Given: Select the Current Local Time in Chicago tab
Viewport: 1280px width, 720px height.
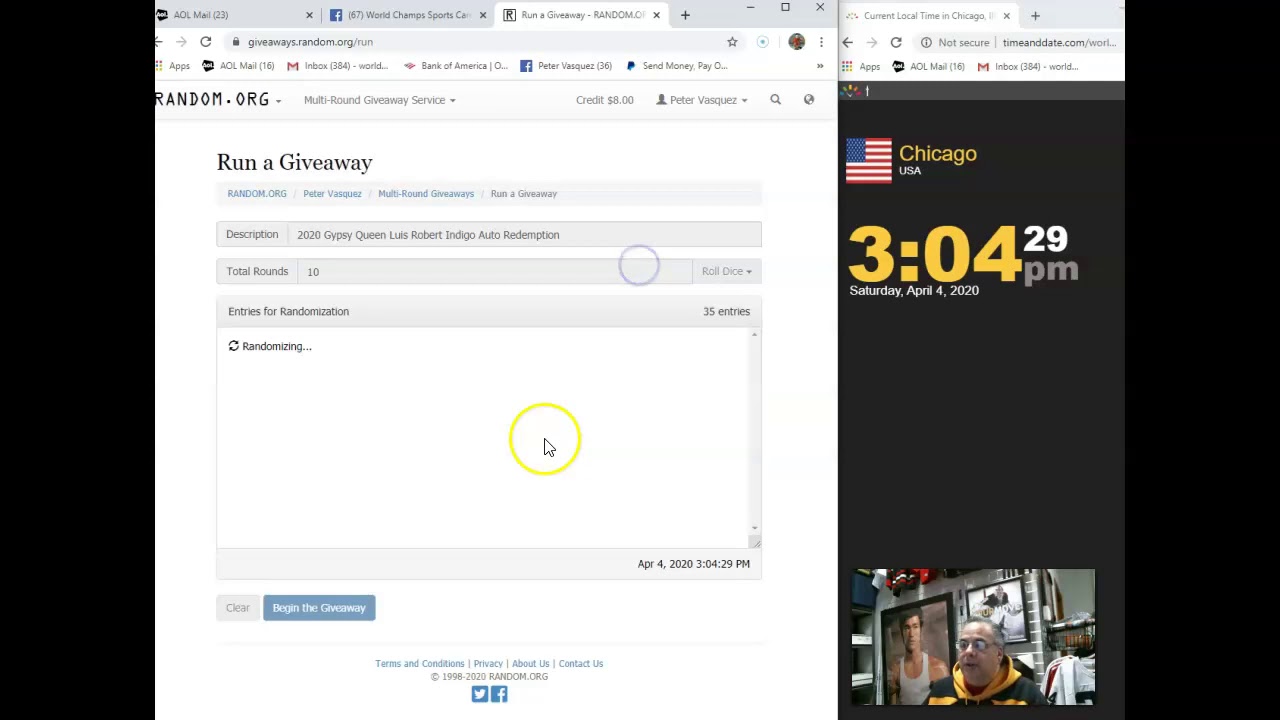Looking at the screenshot, I should pos(927,16).
